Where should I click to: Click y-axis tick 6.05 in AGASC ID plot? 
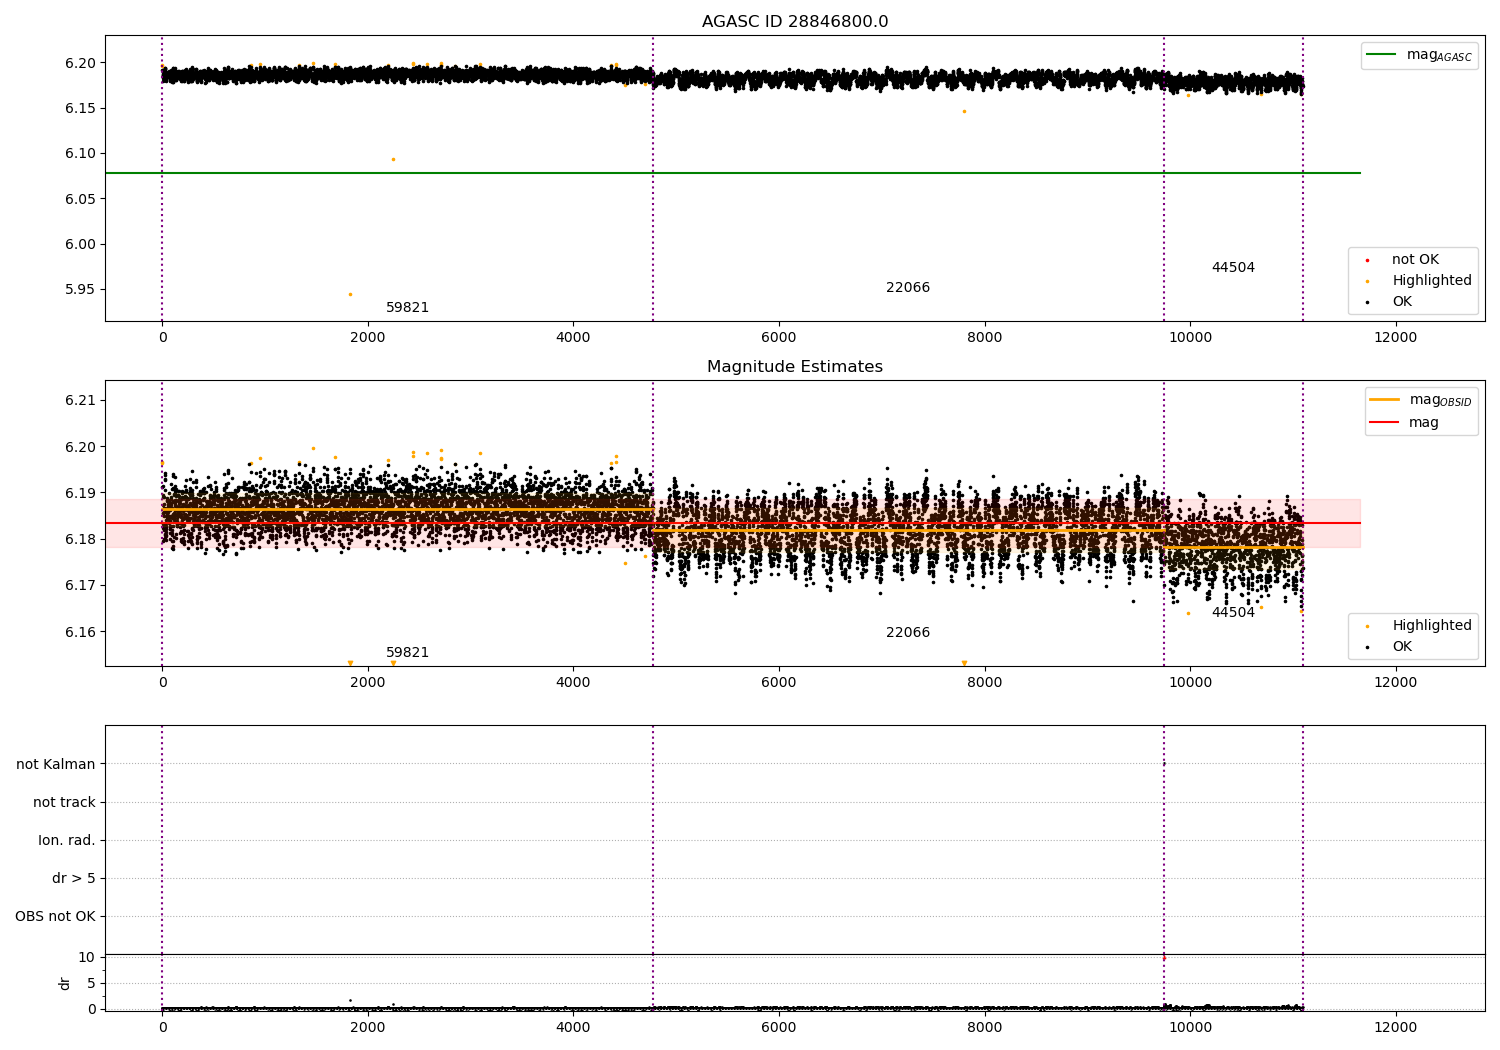click(79, 200)
